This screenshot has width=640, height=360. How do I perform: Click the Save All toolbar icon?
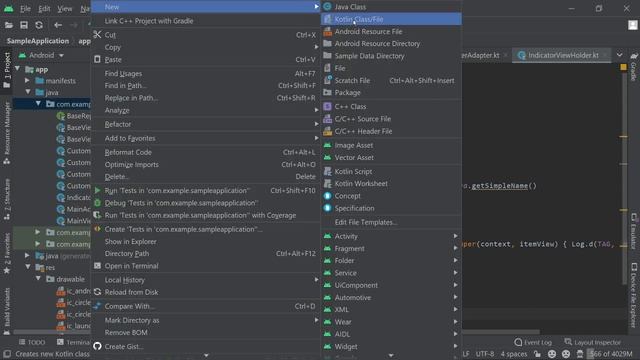24,25
